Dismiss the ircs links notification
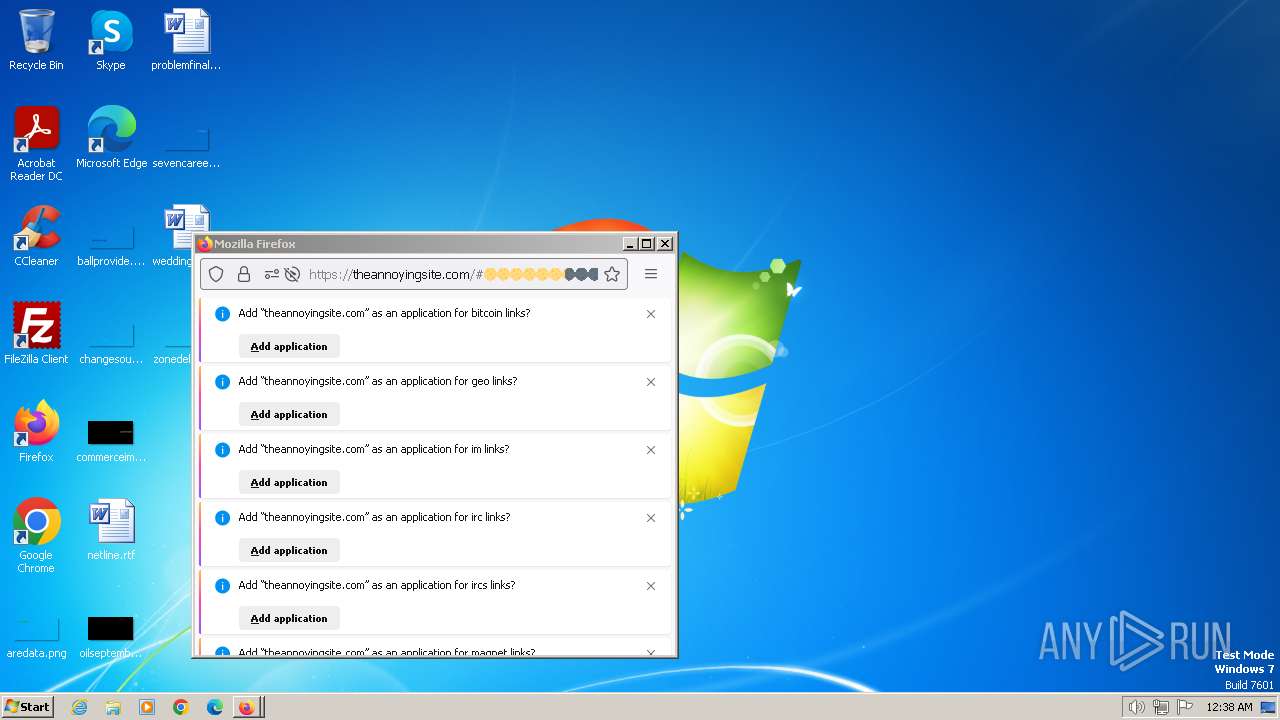Viewport: 1280px width, 720px height. 651,586
